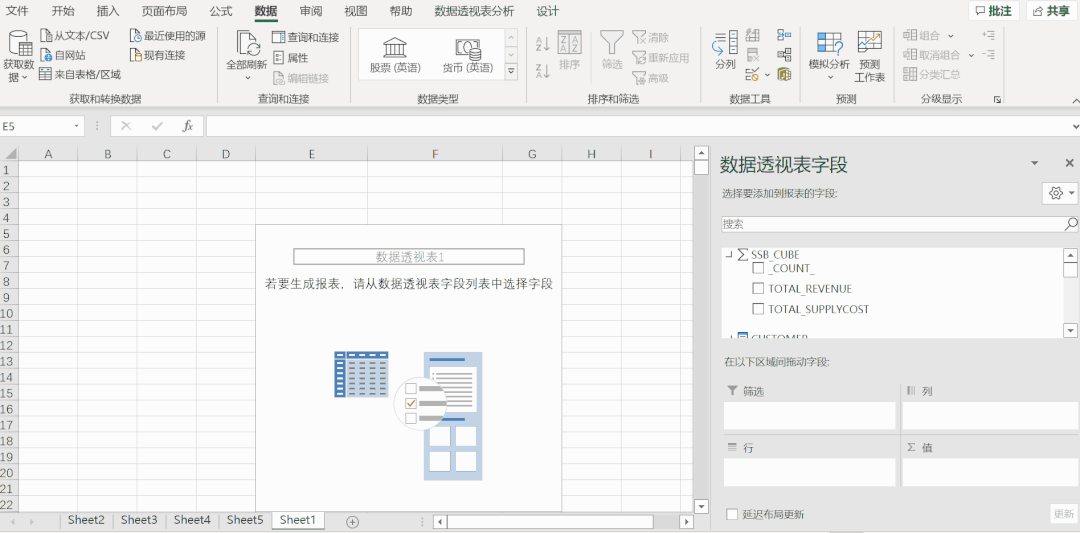Switch to the Insert (插入) tab
This screenshot has width=1080, height=533.
107,11
